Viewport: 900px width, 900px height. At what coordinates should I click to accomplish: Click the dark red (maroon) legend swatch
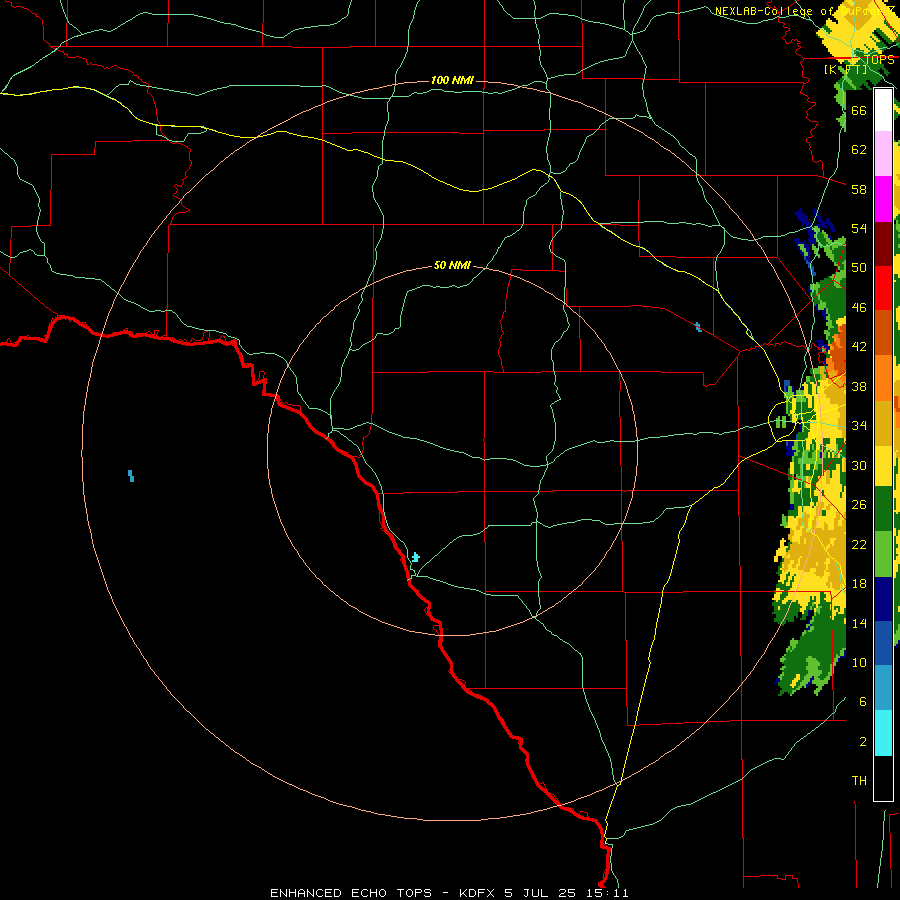[883, 243]
